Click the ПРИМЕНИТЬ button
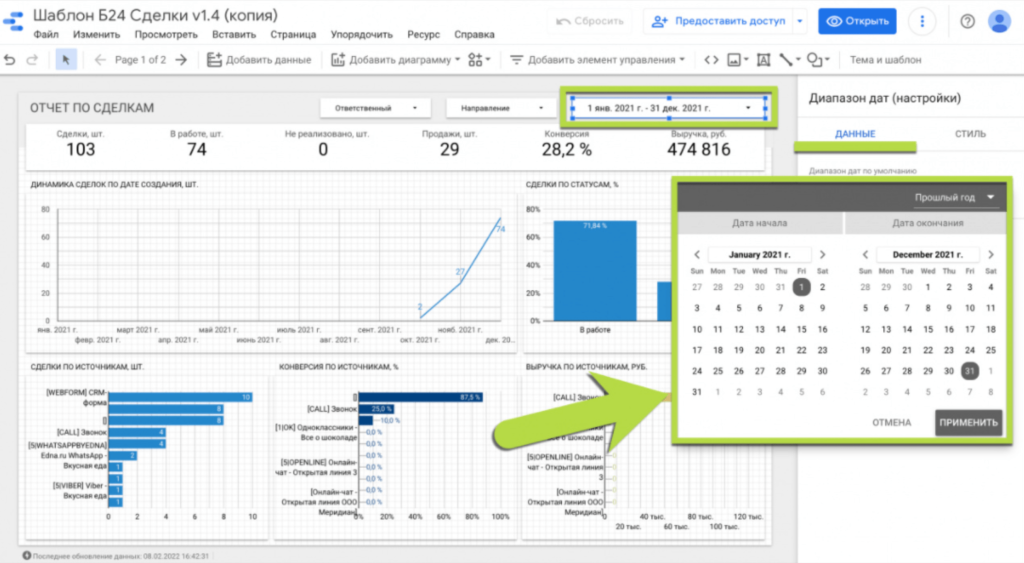Screen dimensions: 1024x563 coord(968,422)
